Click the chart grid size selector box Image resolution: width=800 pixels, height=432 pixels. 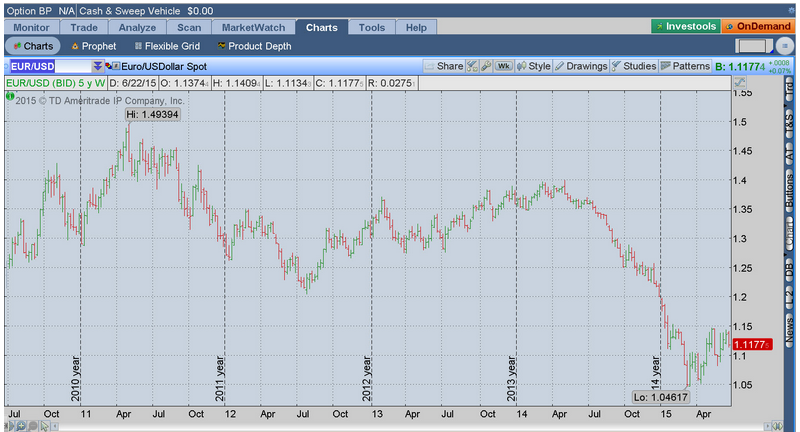pyautogui.click(x=754, y=46)
